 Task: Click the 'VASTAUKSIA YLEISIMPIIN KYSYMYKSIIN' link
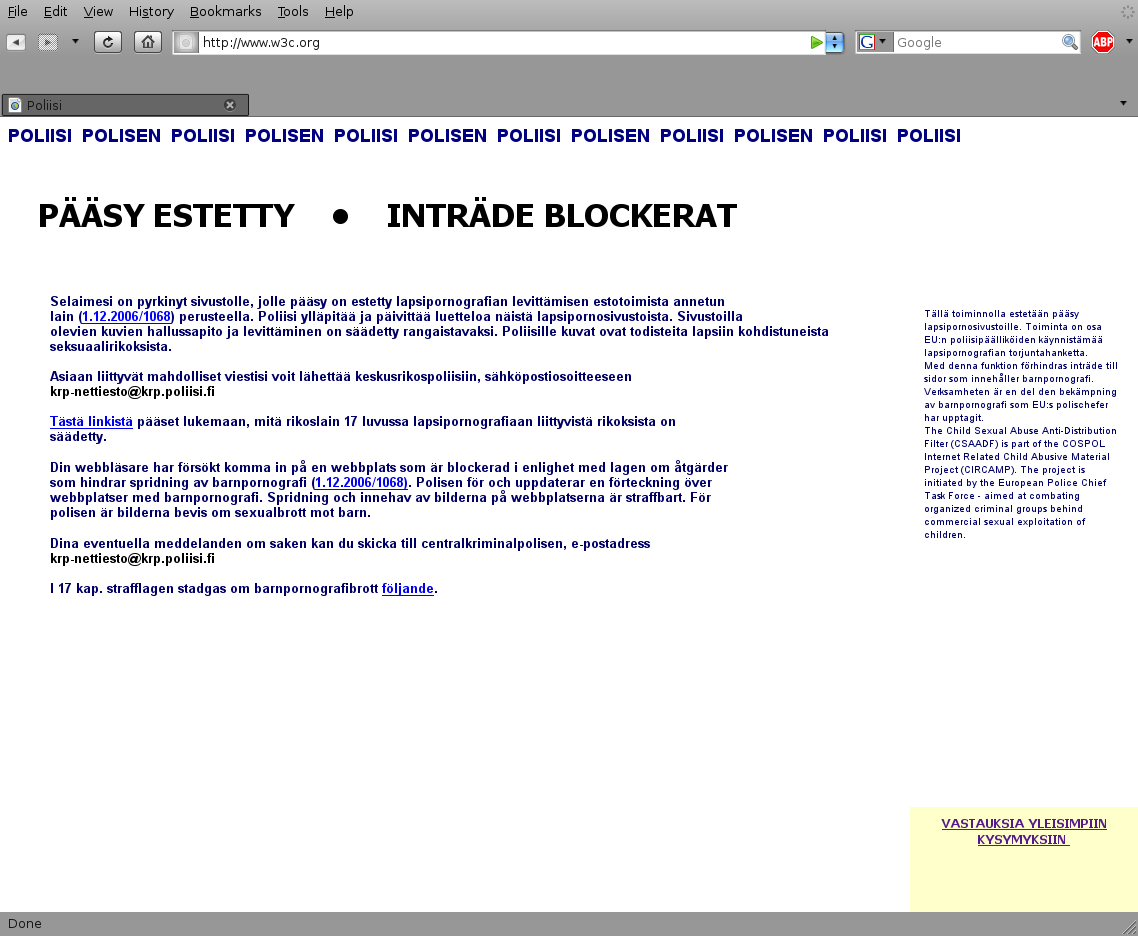[x=1023, y=831]
